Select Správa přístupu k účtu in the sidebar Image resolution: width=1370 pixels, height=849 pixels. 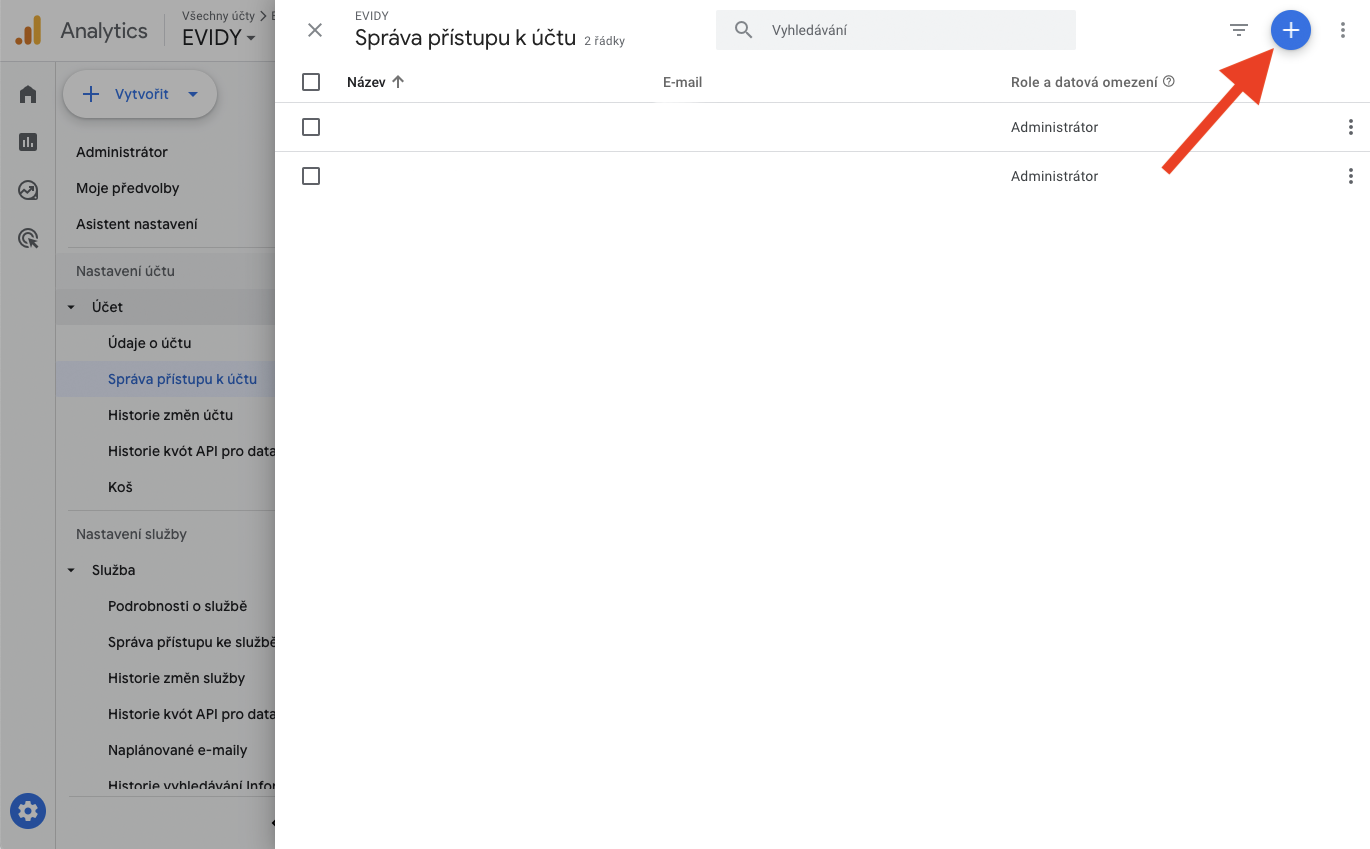tap(182, 379)
